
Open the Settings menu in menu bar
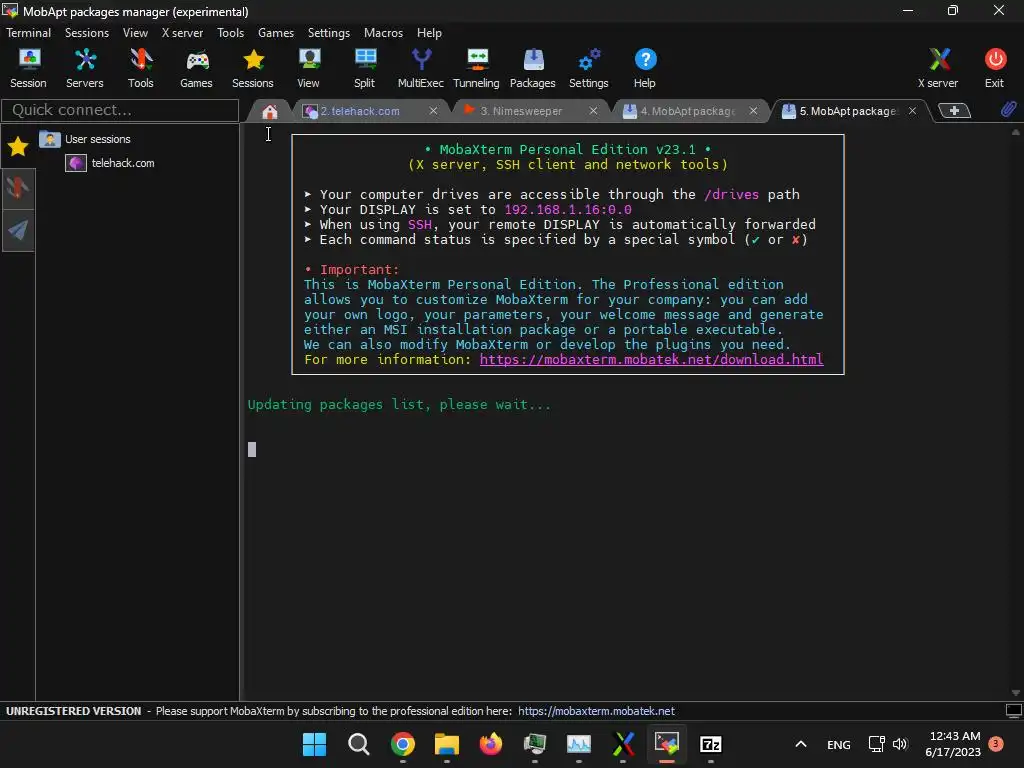(x=328, y=33)
